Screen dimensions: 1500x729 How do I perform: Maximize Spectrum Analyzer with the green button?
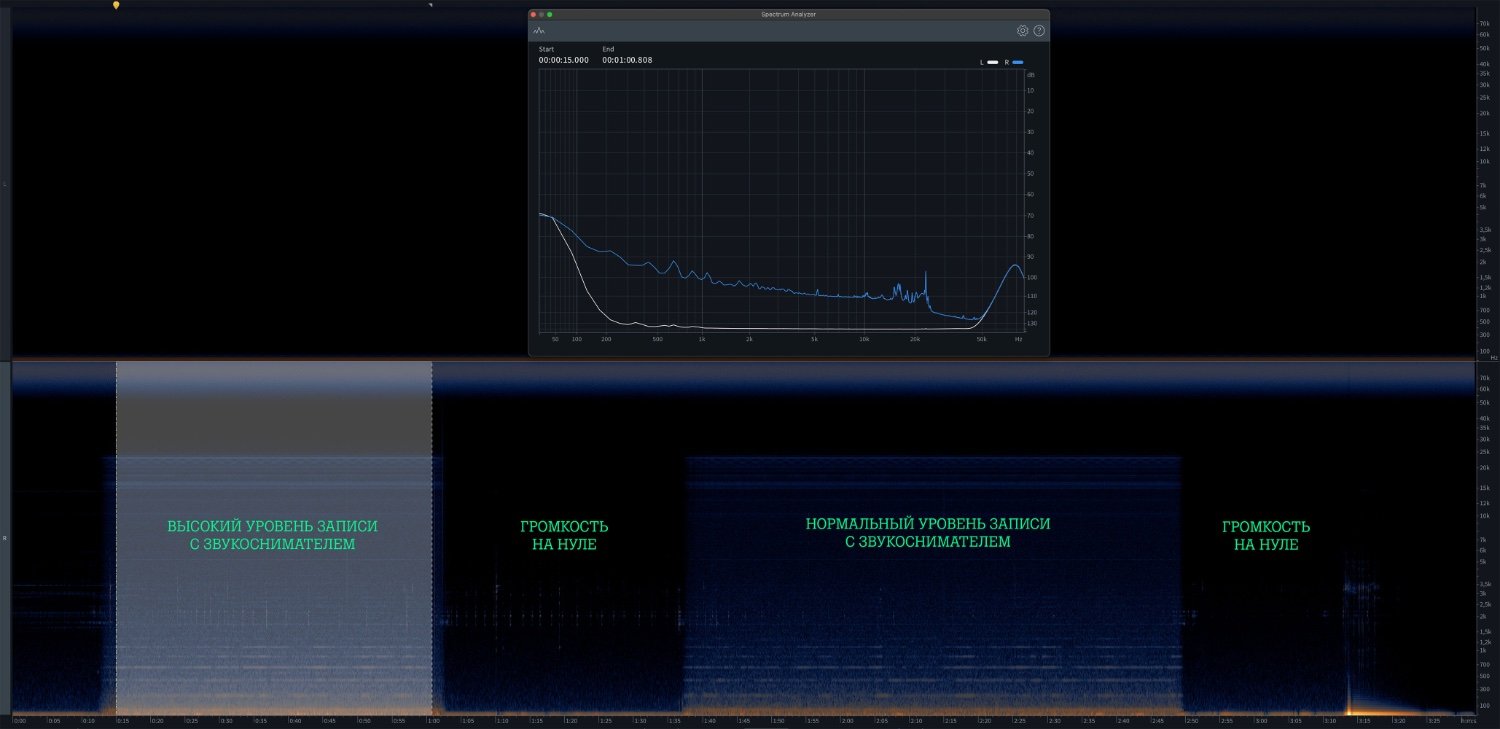pos(549,14)
